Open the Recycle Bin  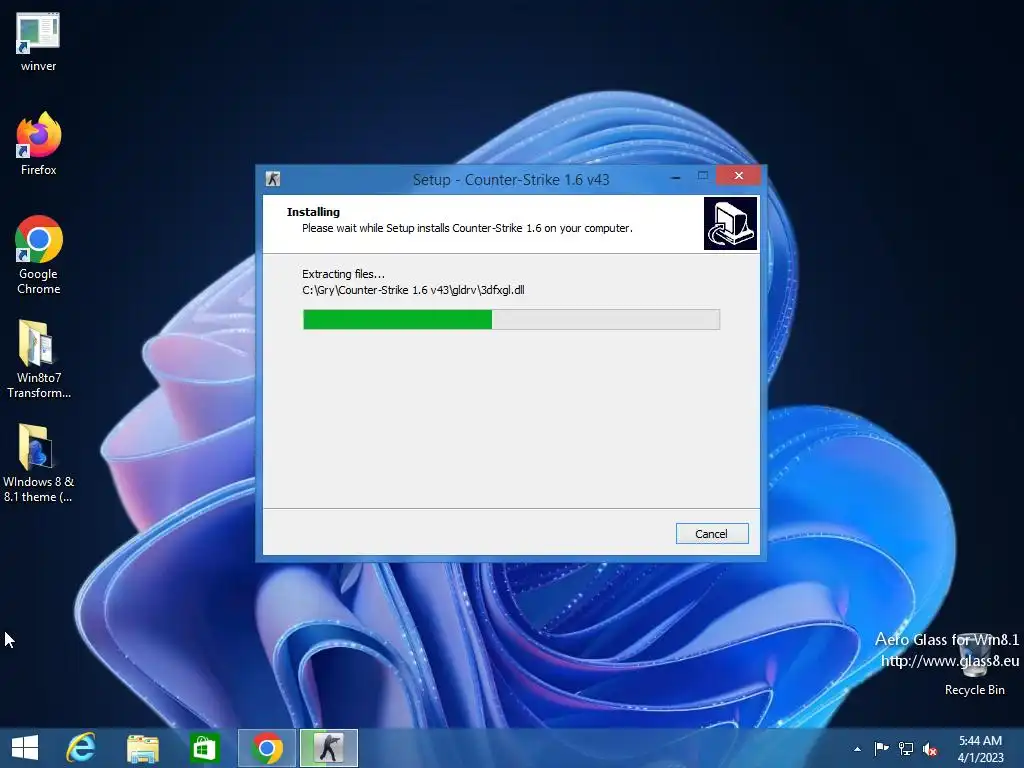tap(974, 663)
